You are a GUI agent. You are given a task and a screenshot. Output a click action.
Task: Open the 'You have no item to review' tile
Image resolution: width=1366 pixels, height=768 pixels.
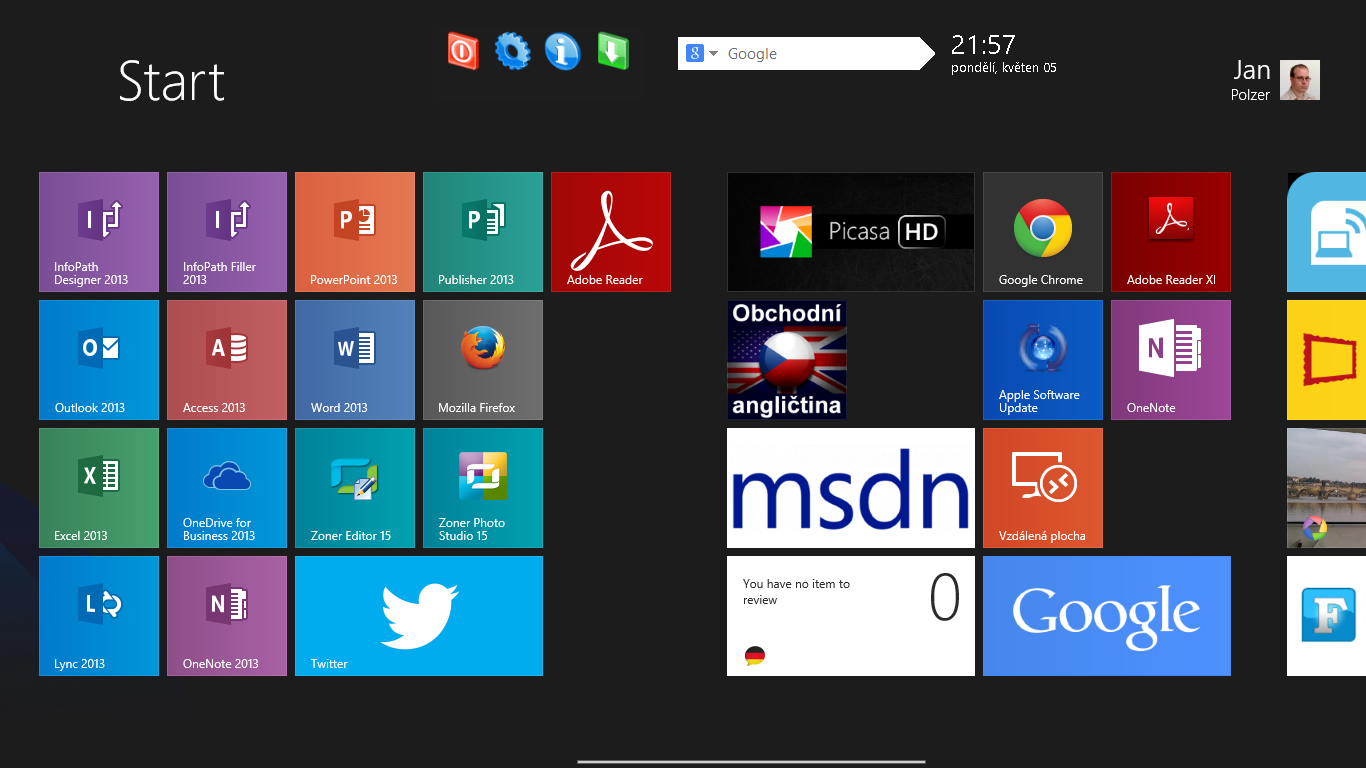851,616
